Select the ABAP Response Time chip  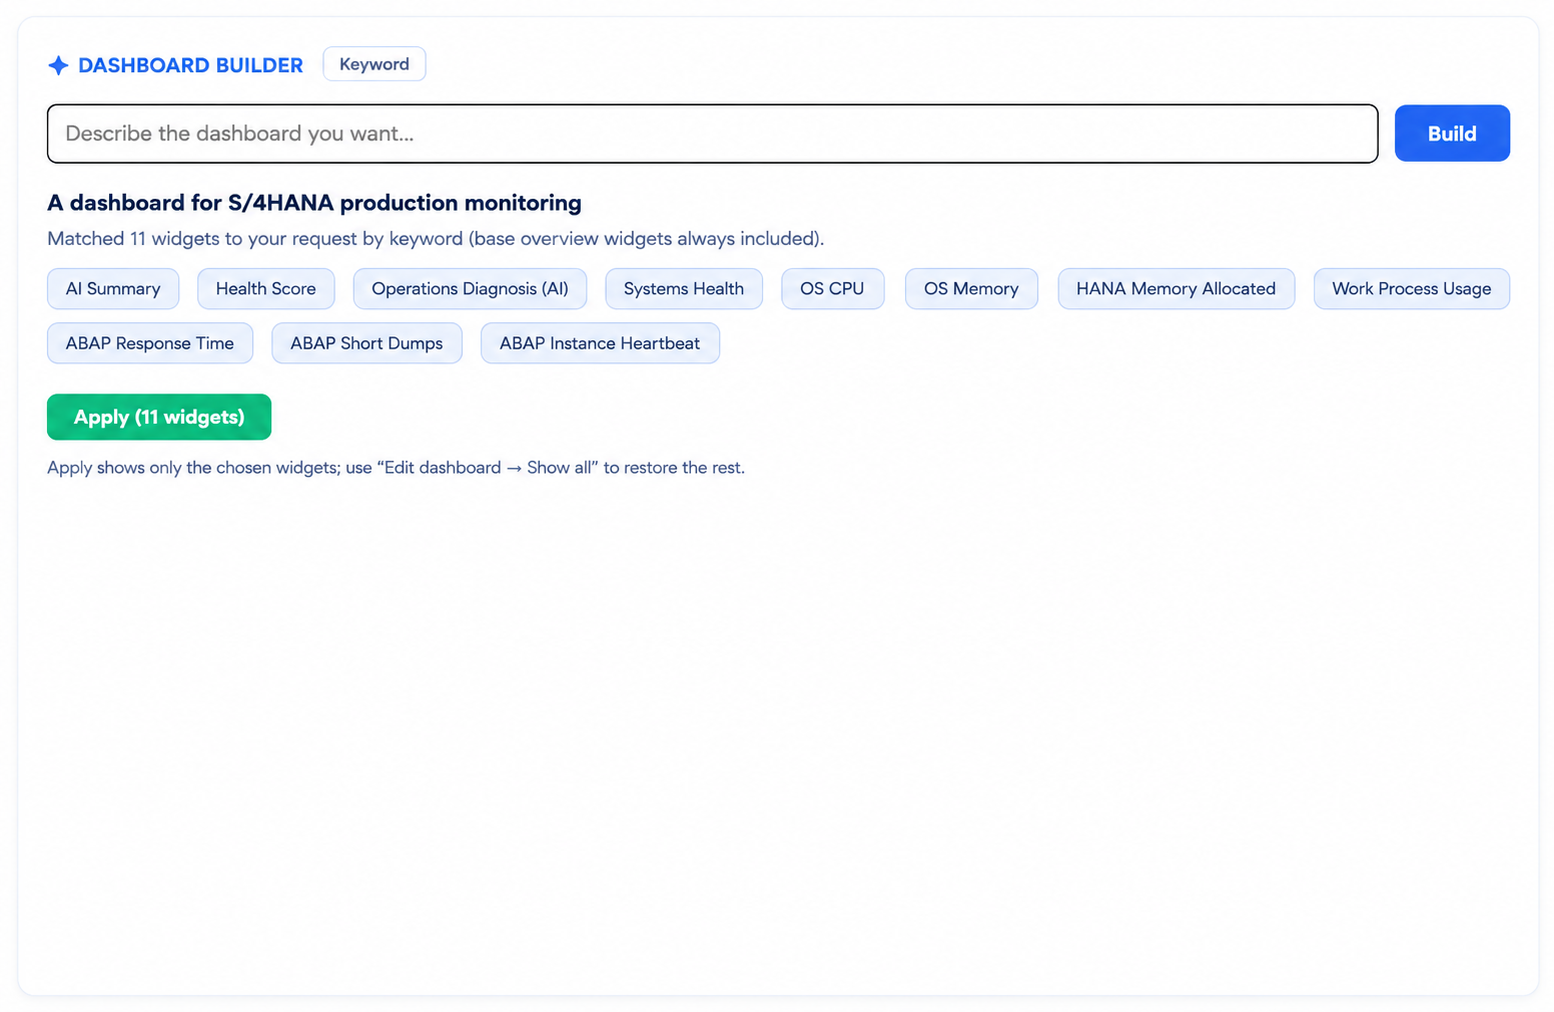point(150,343)
